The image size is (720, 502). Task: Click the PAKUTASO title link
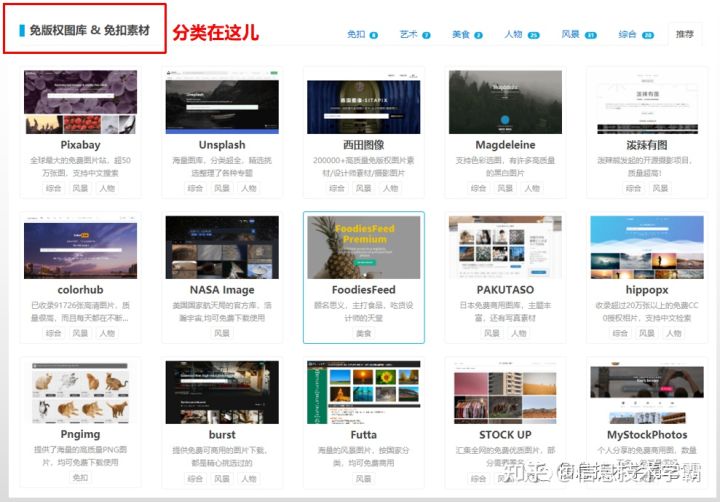(x=505, y=290)
